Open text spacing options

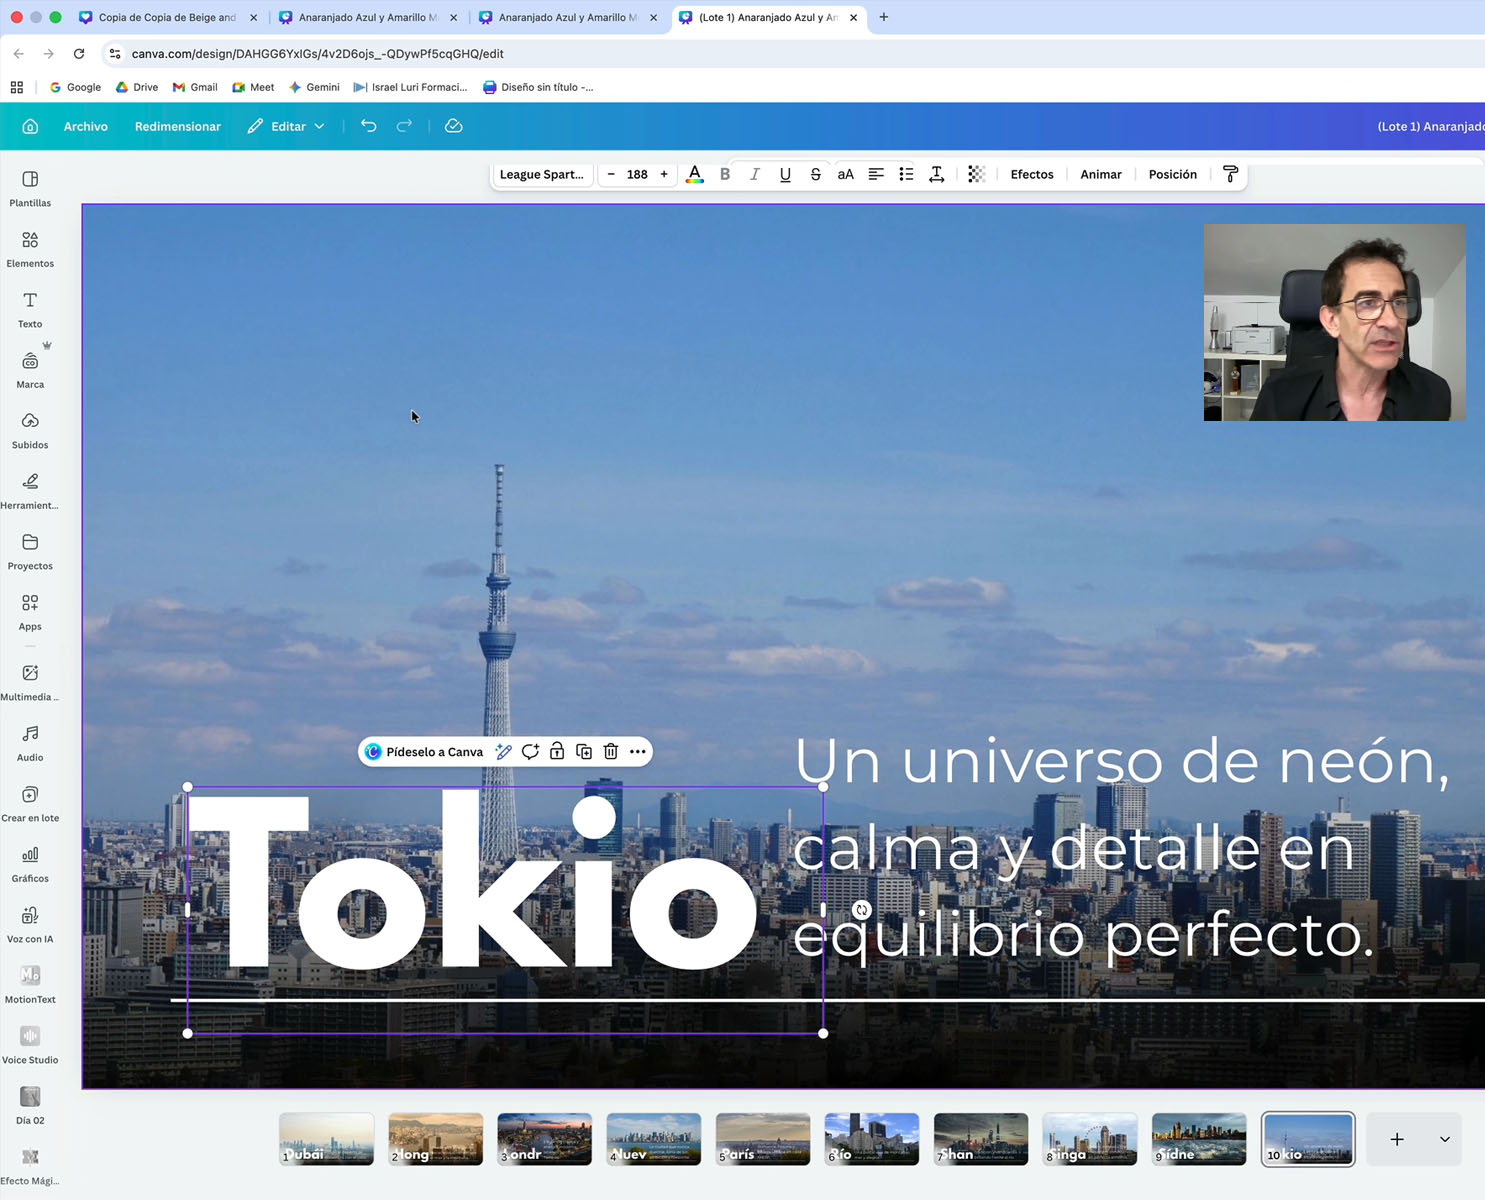pyautogui.click(x=937, y=174)
